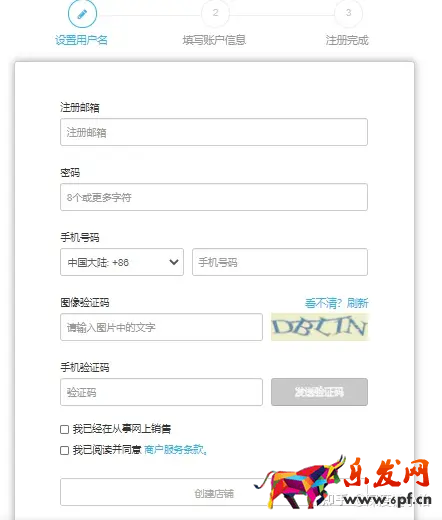This screenshot has width=442, height=520.
Task: Click the 注册完成 step label
Action: (347, 40)
